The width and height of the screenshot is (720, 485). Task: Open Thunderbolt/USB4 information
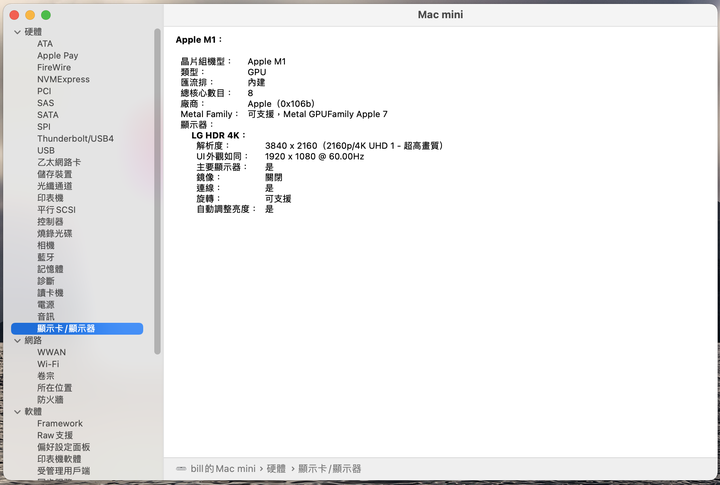point(75,139)
